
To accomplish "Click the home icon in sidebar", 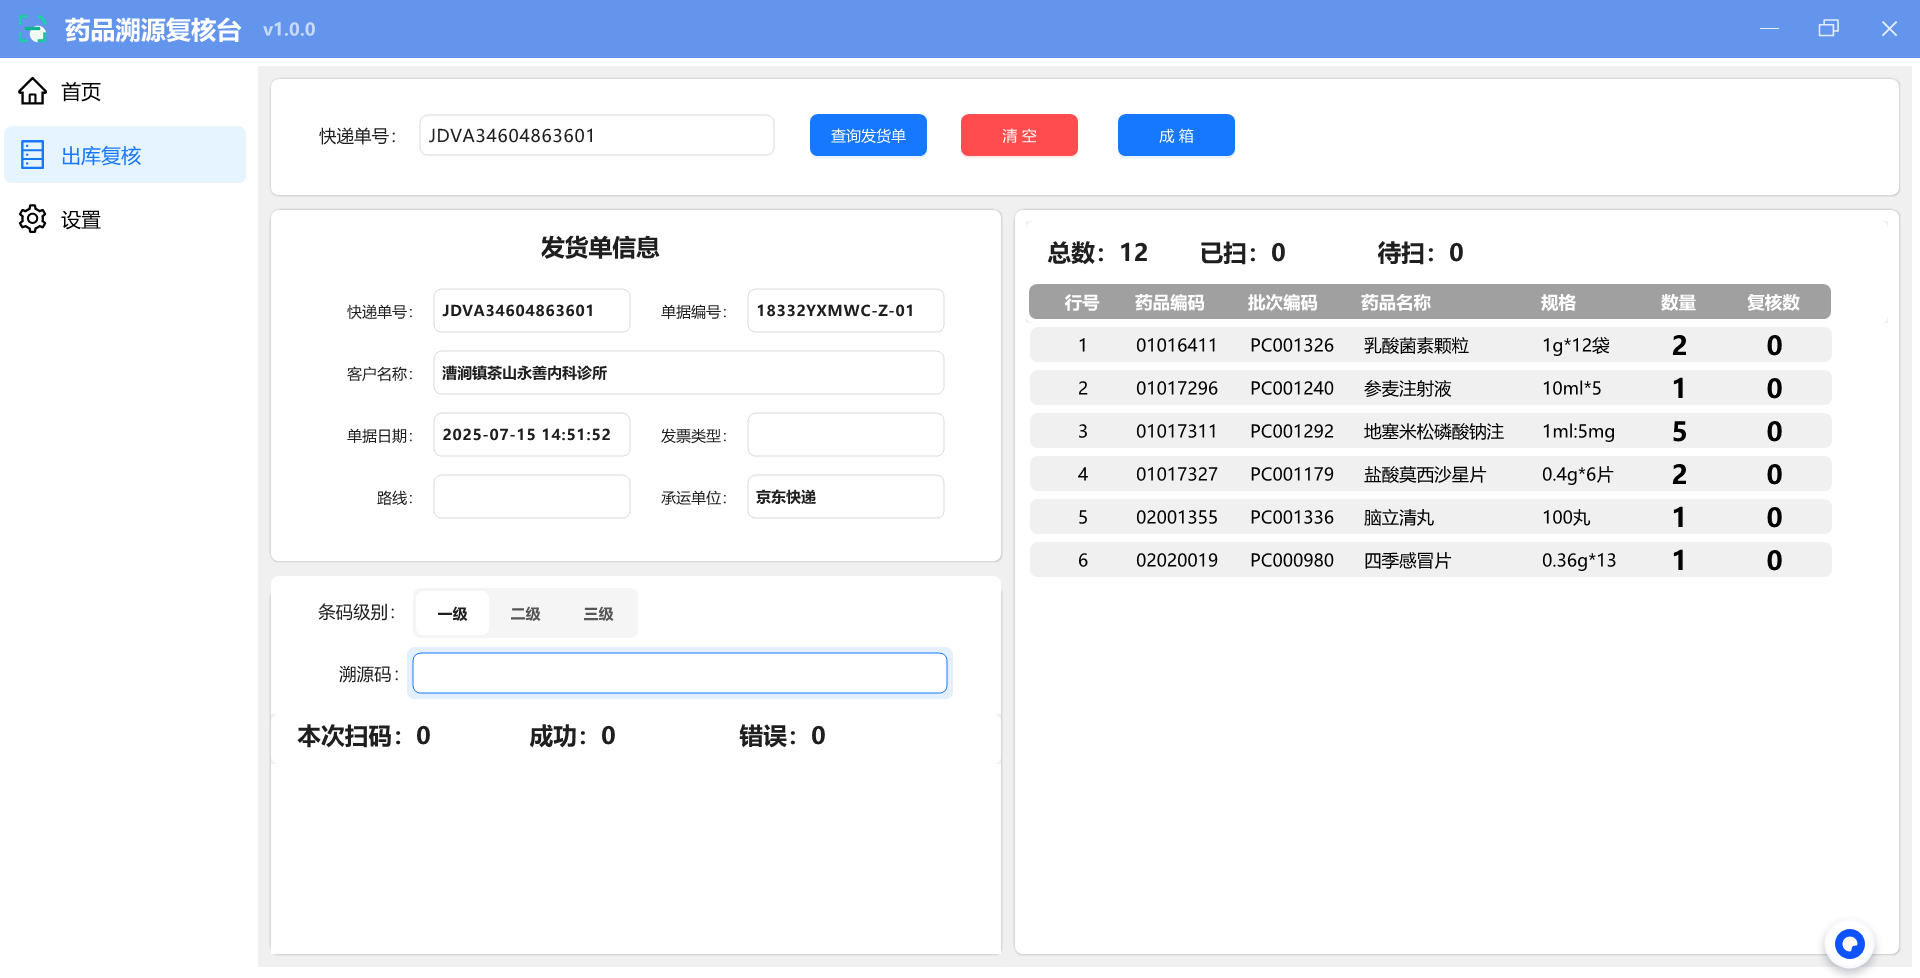I will (x=33, y=91).
